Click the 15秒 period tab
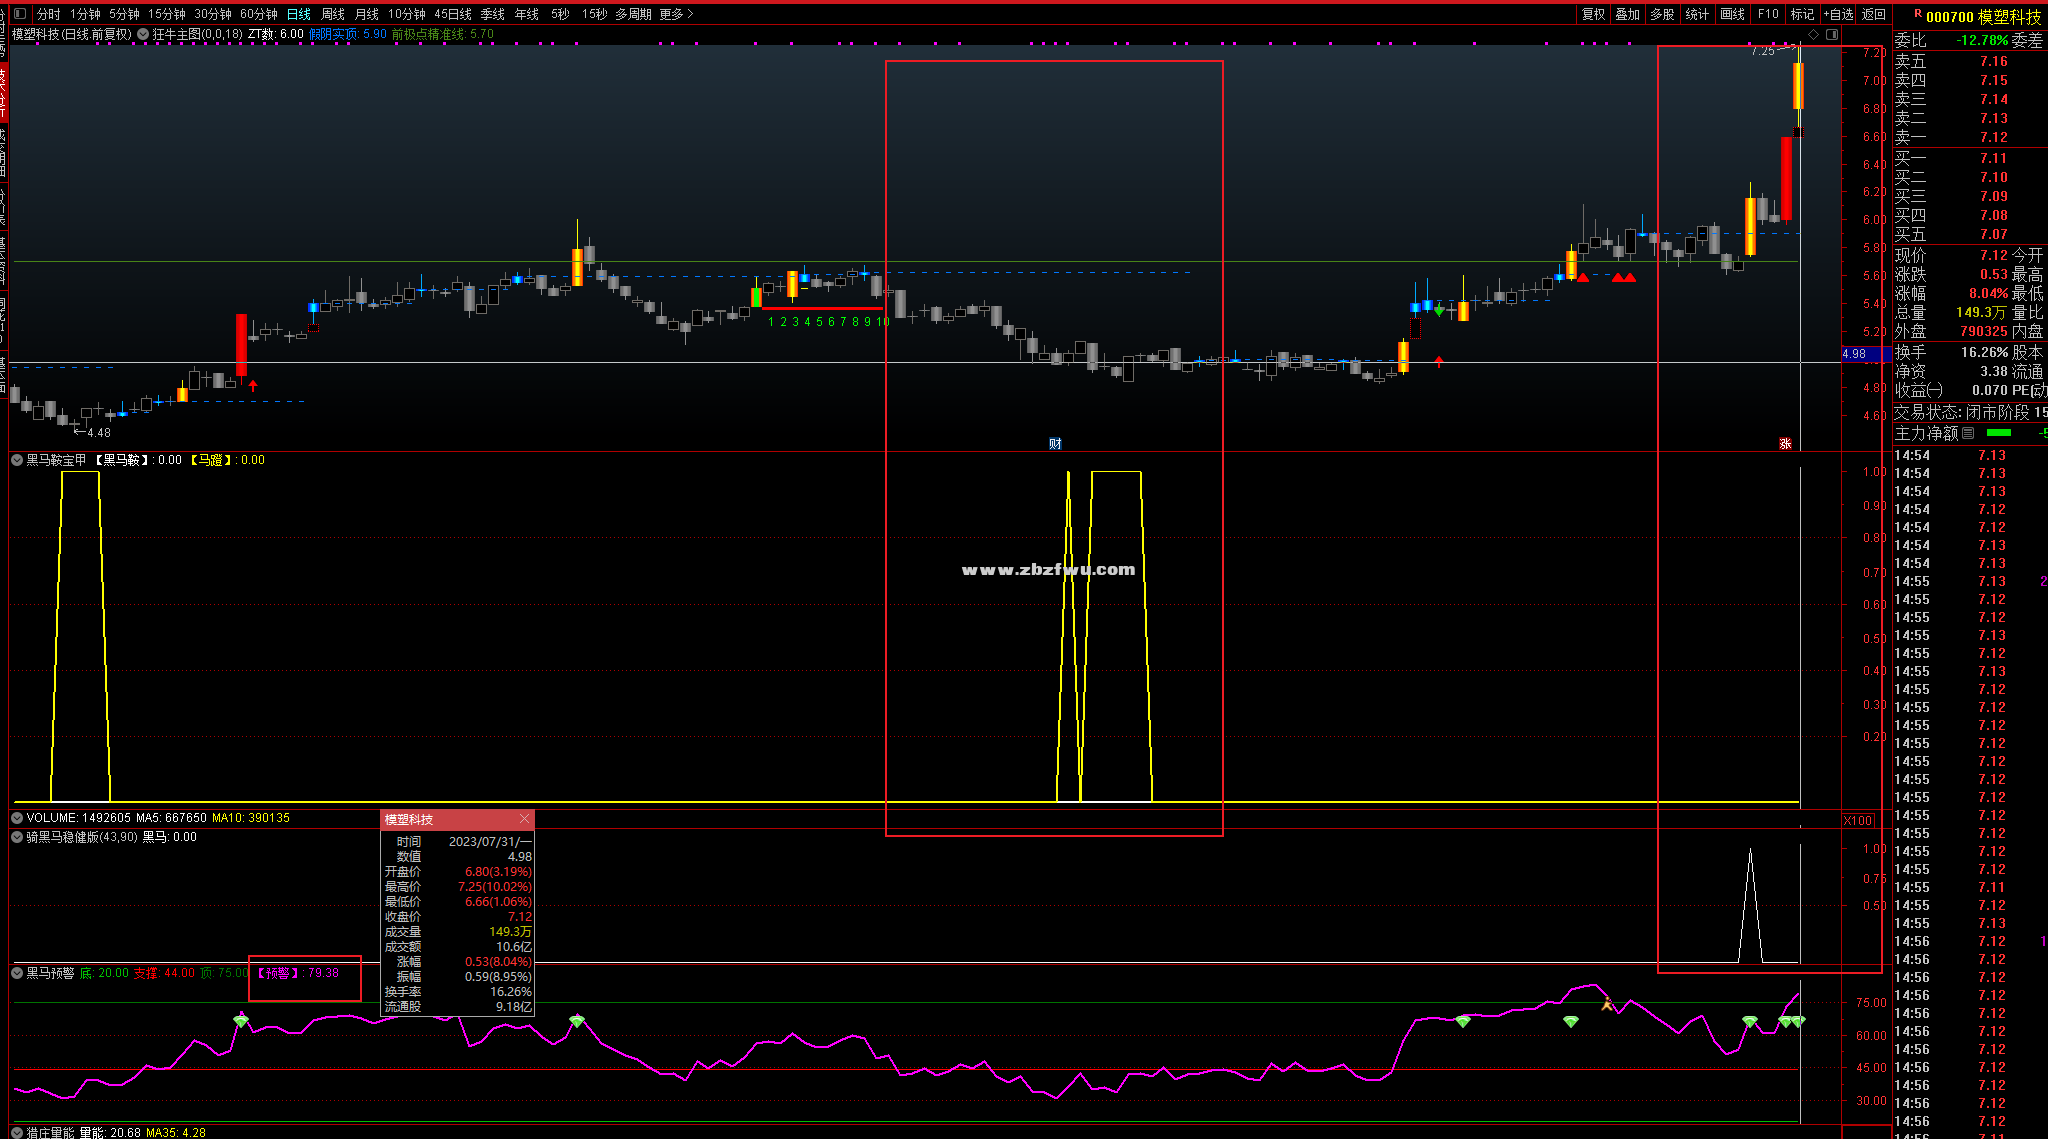The height and width of the screenshot is (1139, 2048). coord(594,14)
